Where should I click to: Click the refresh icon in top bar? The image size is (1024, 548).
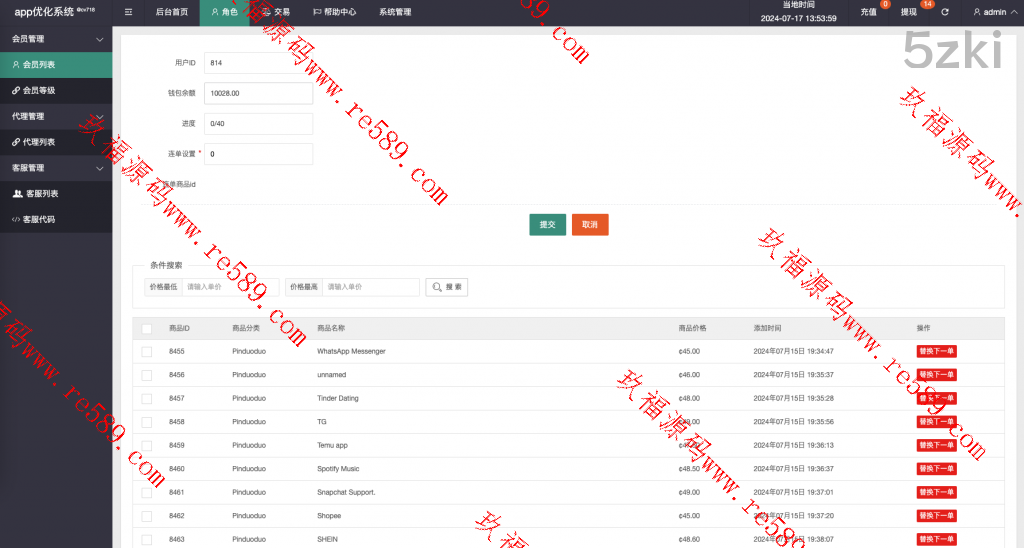(x=945, y=13)
